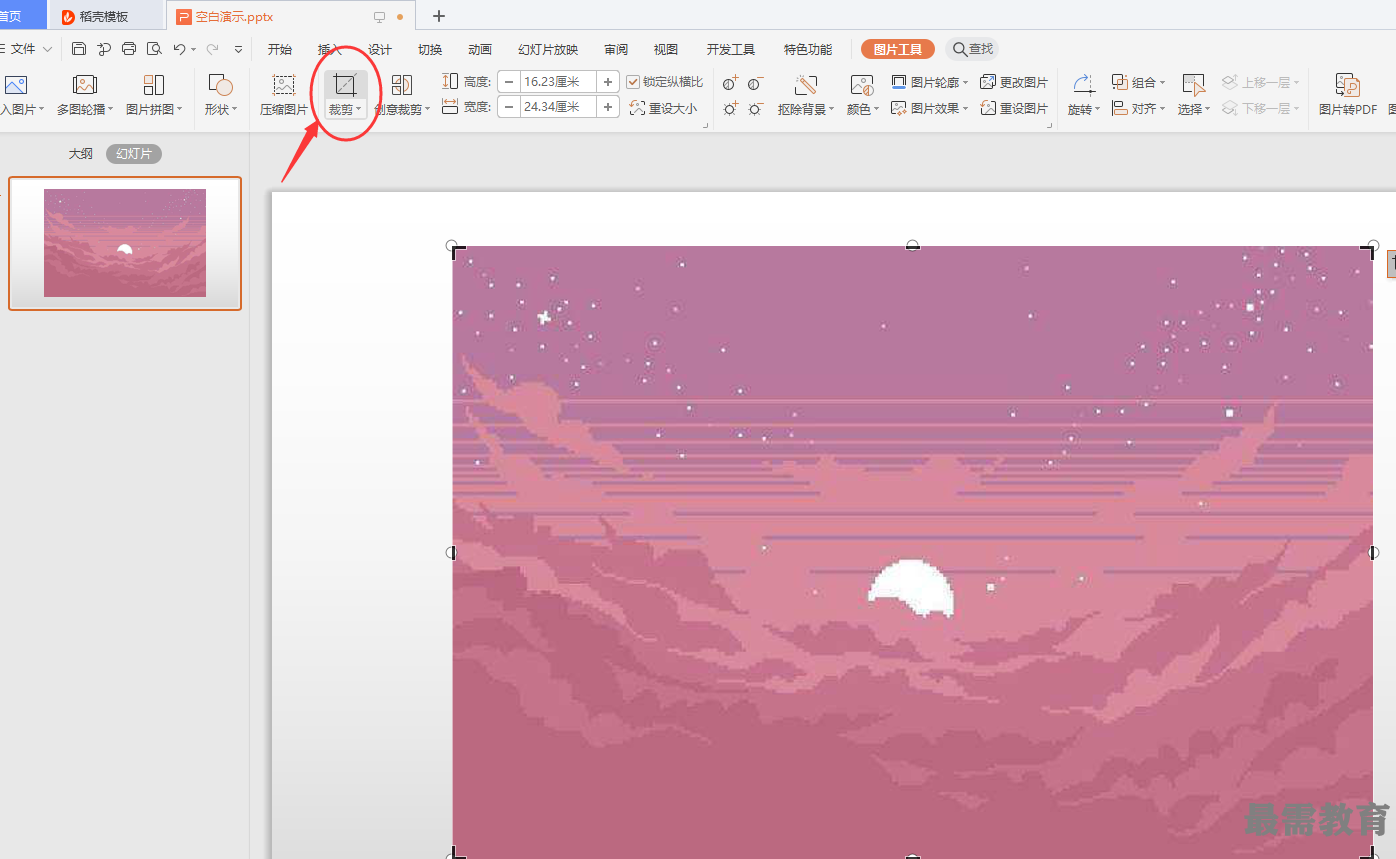The image size is (1396, 859).
Task: Click the Increase Contrast icon
Action: click(x=730, y=83)
